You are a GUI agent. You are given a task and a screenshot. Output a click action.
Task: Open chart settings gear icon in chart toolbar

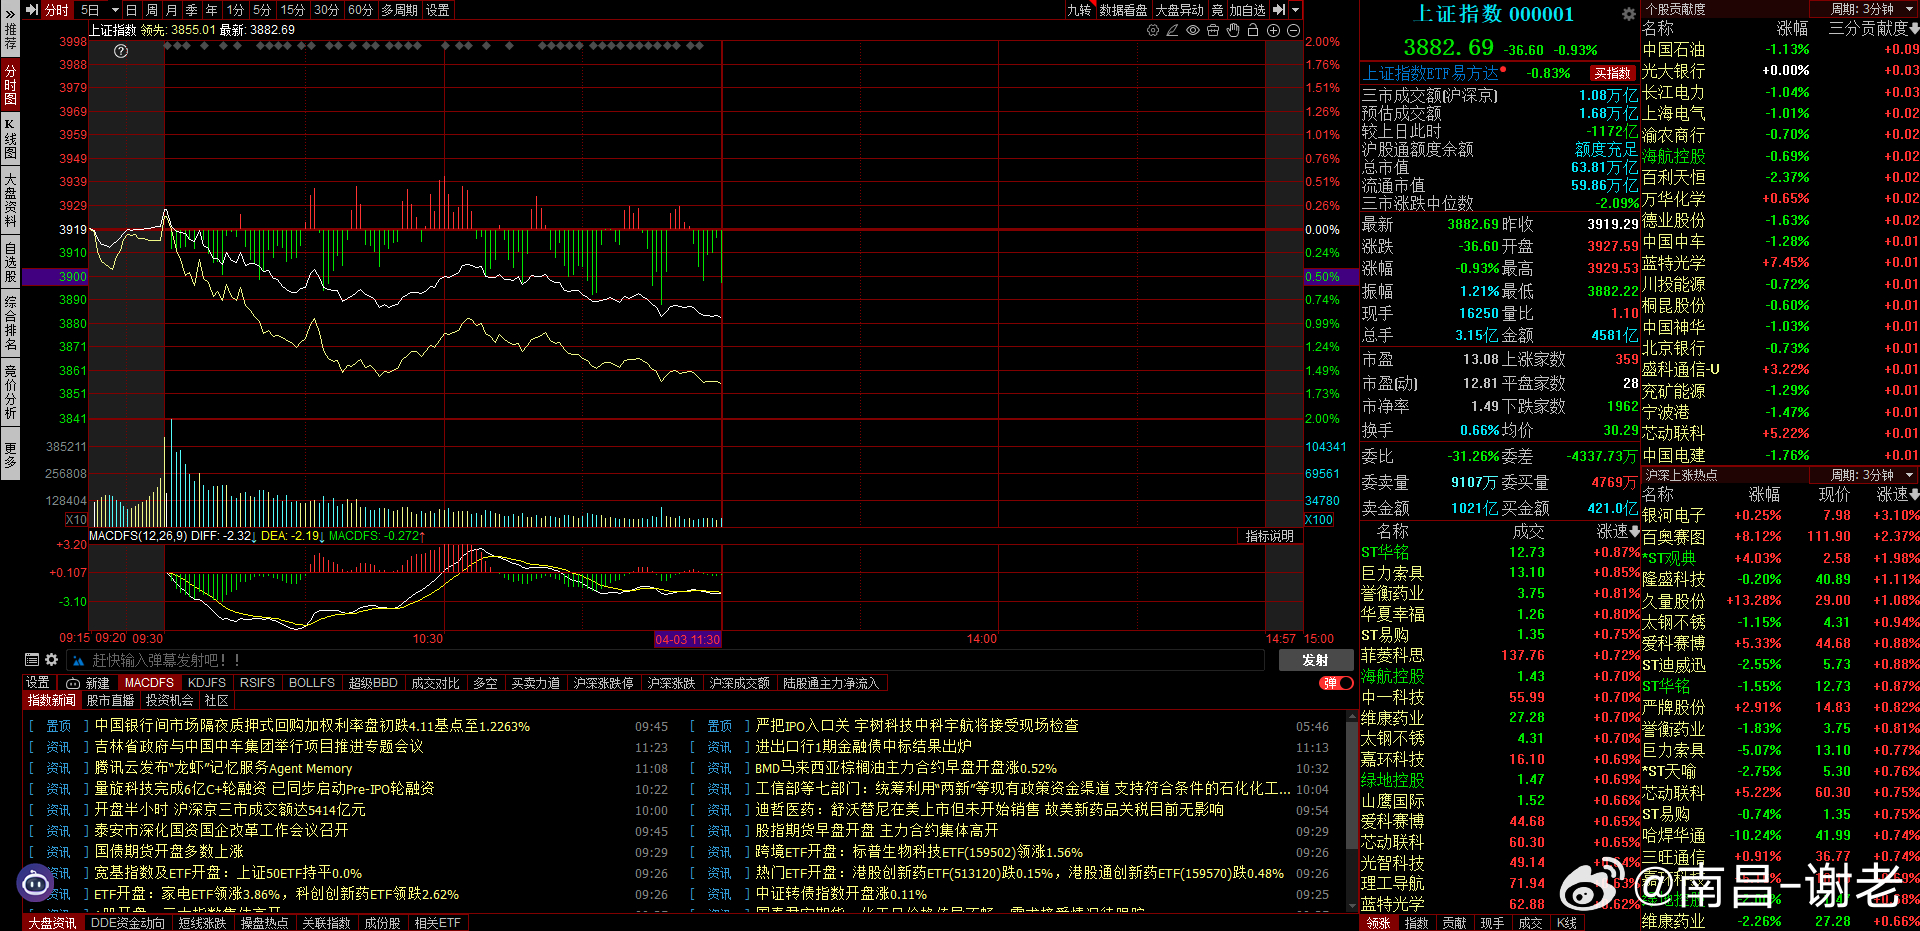pos(1153,30)
